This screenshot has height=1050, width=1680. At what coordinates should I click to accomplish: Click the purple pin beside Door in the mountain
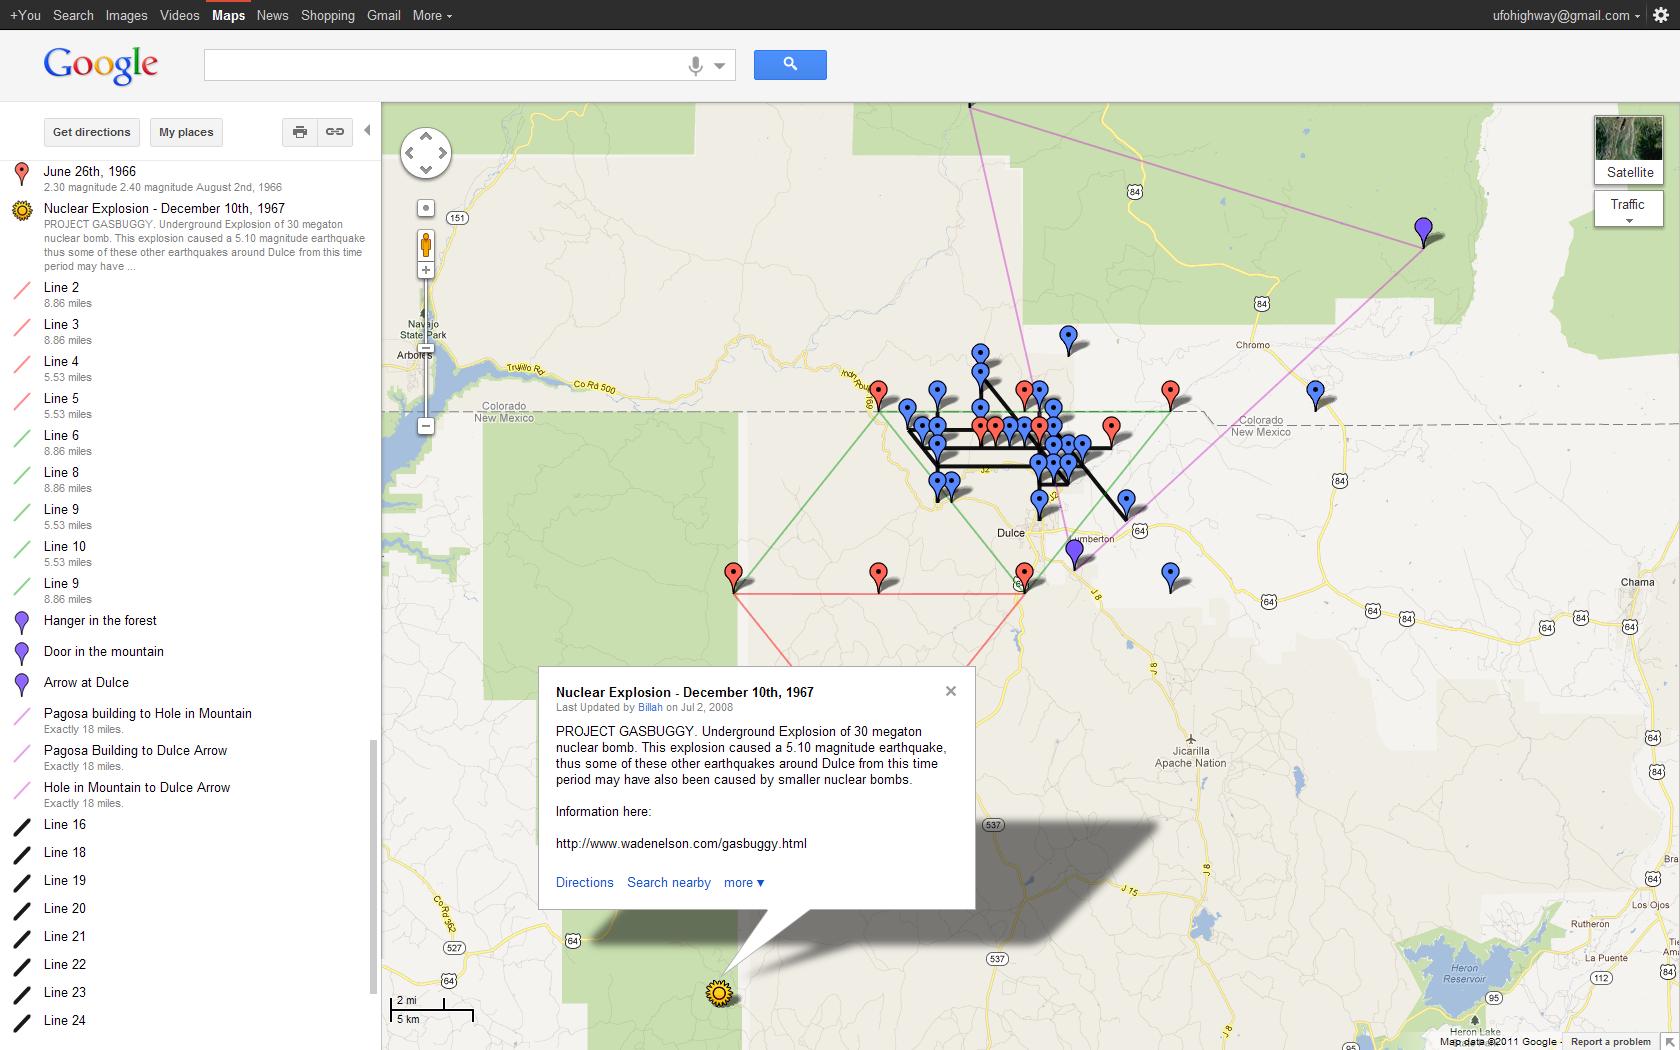tap(22, 653)
